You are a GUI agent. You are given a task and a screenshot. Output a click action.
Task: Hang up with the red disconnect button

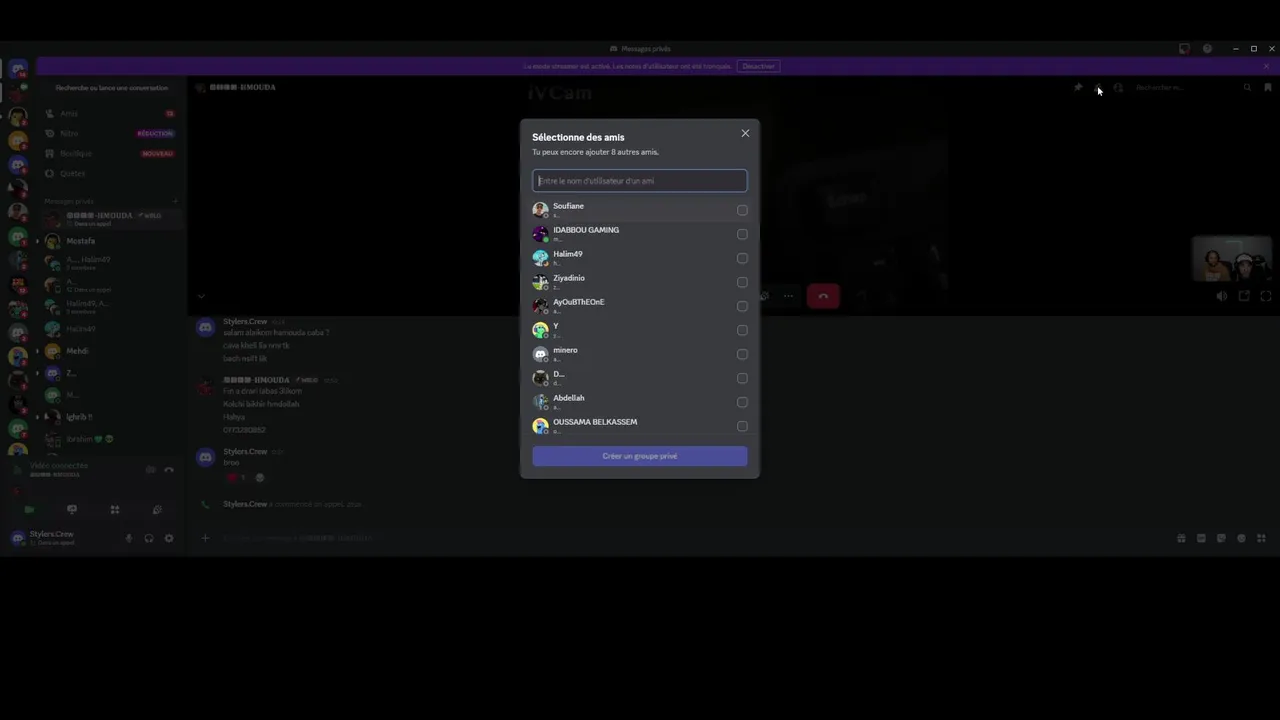(823, 296)
